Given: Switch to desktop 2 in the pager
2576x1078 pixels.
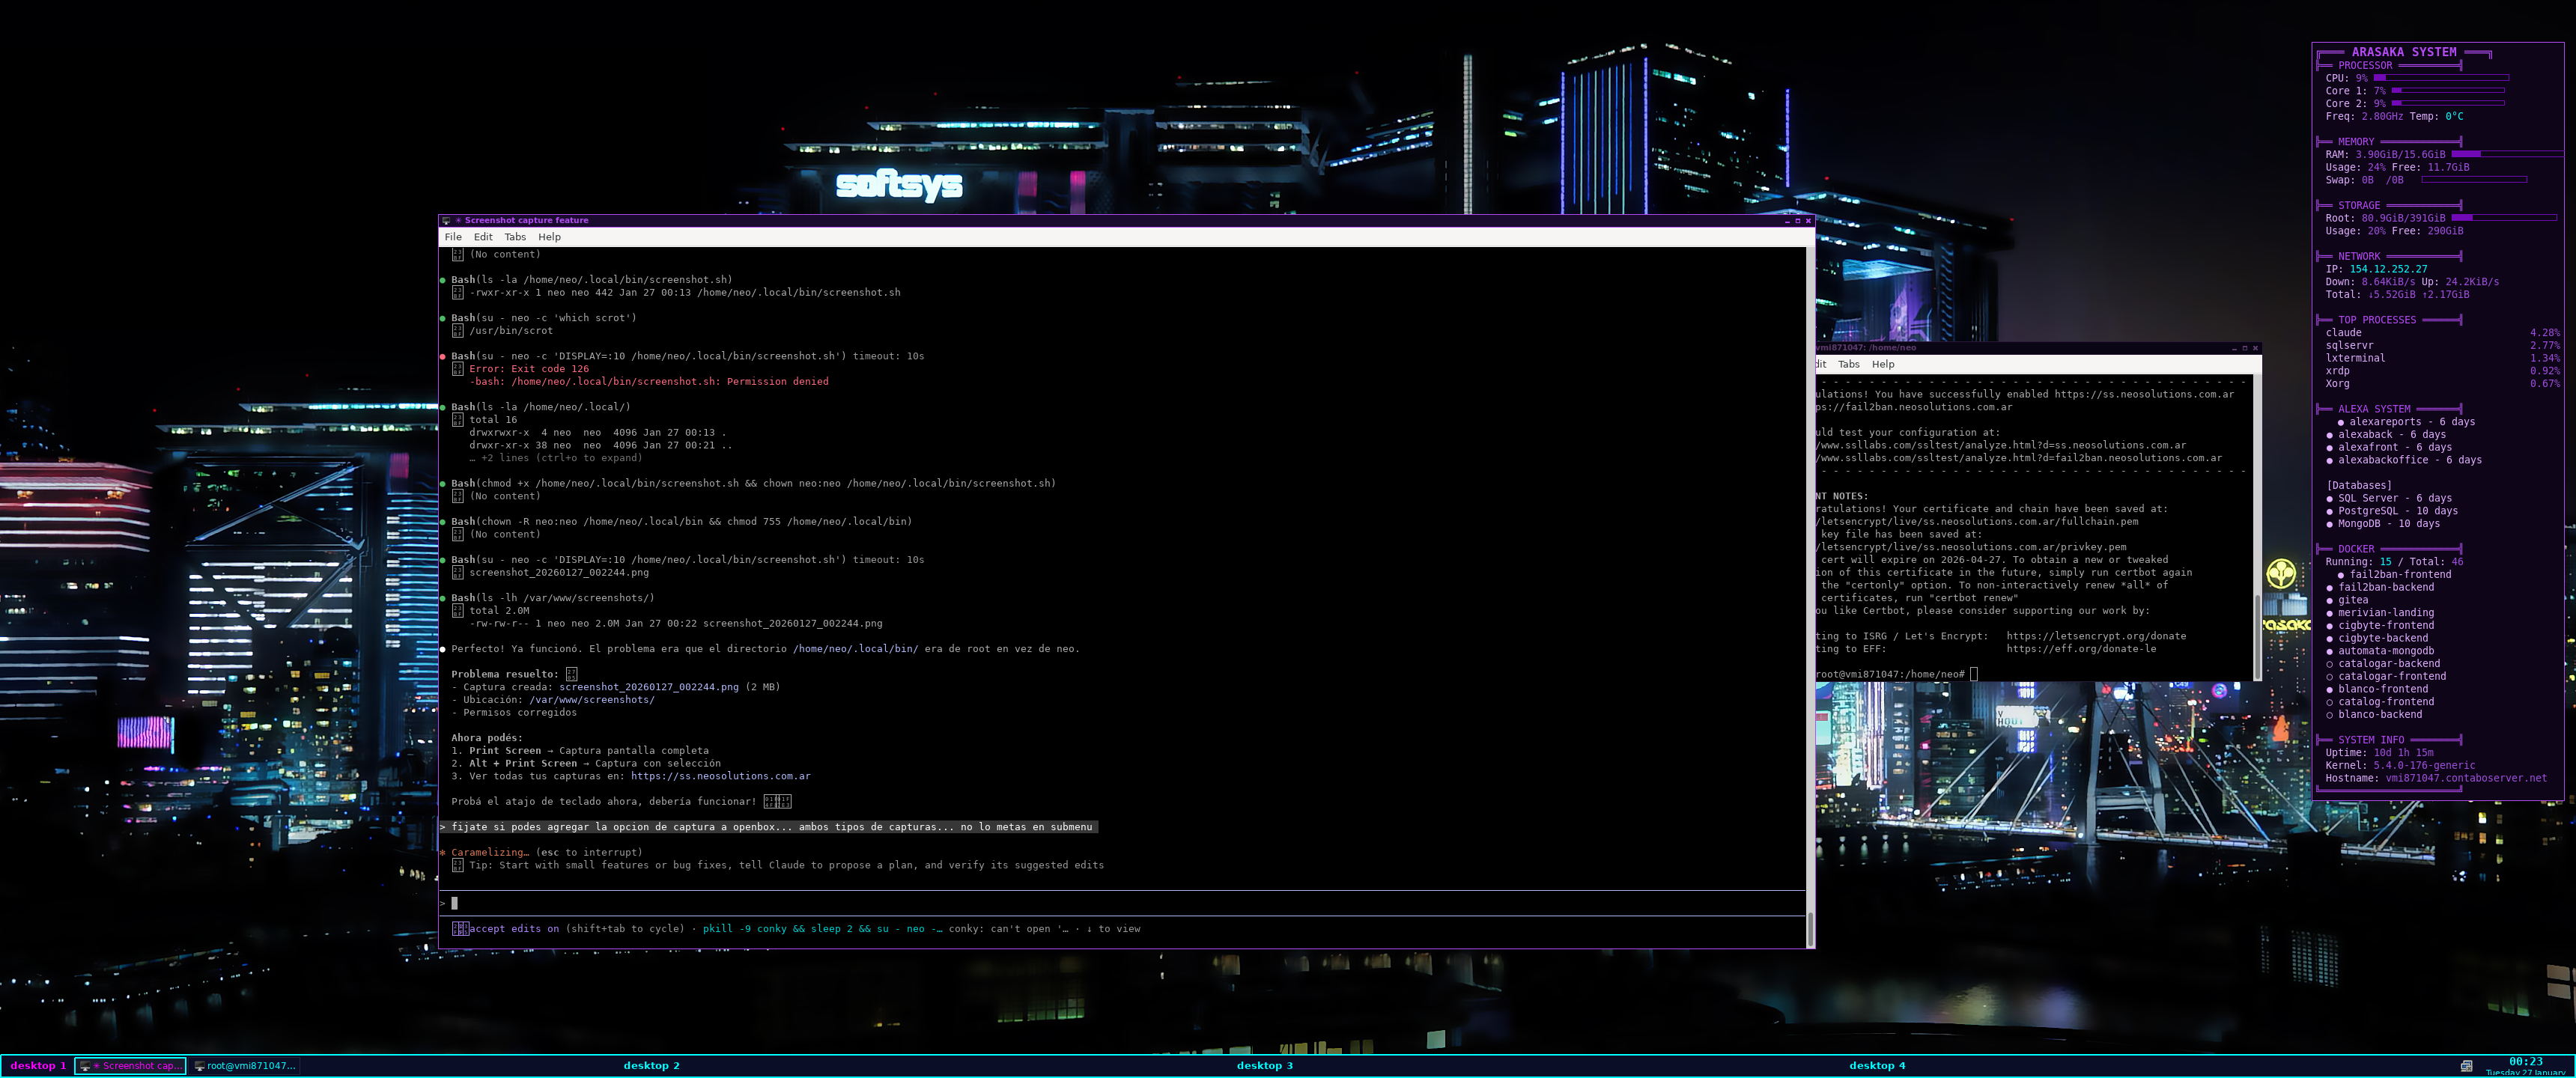Looking at the screenshot, I should tap(651, 1066).
